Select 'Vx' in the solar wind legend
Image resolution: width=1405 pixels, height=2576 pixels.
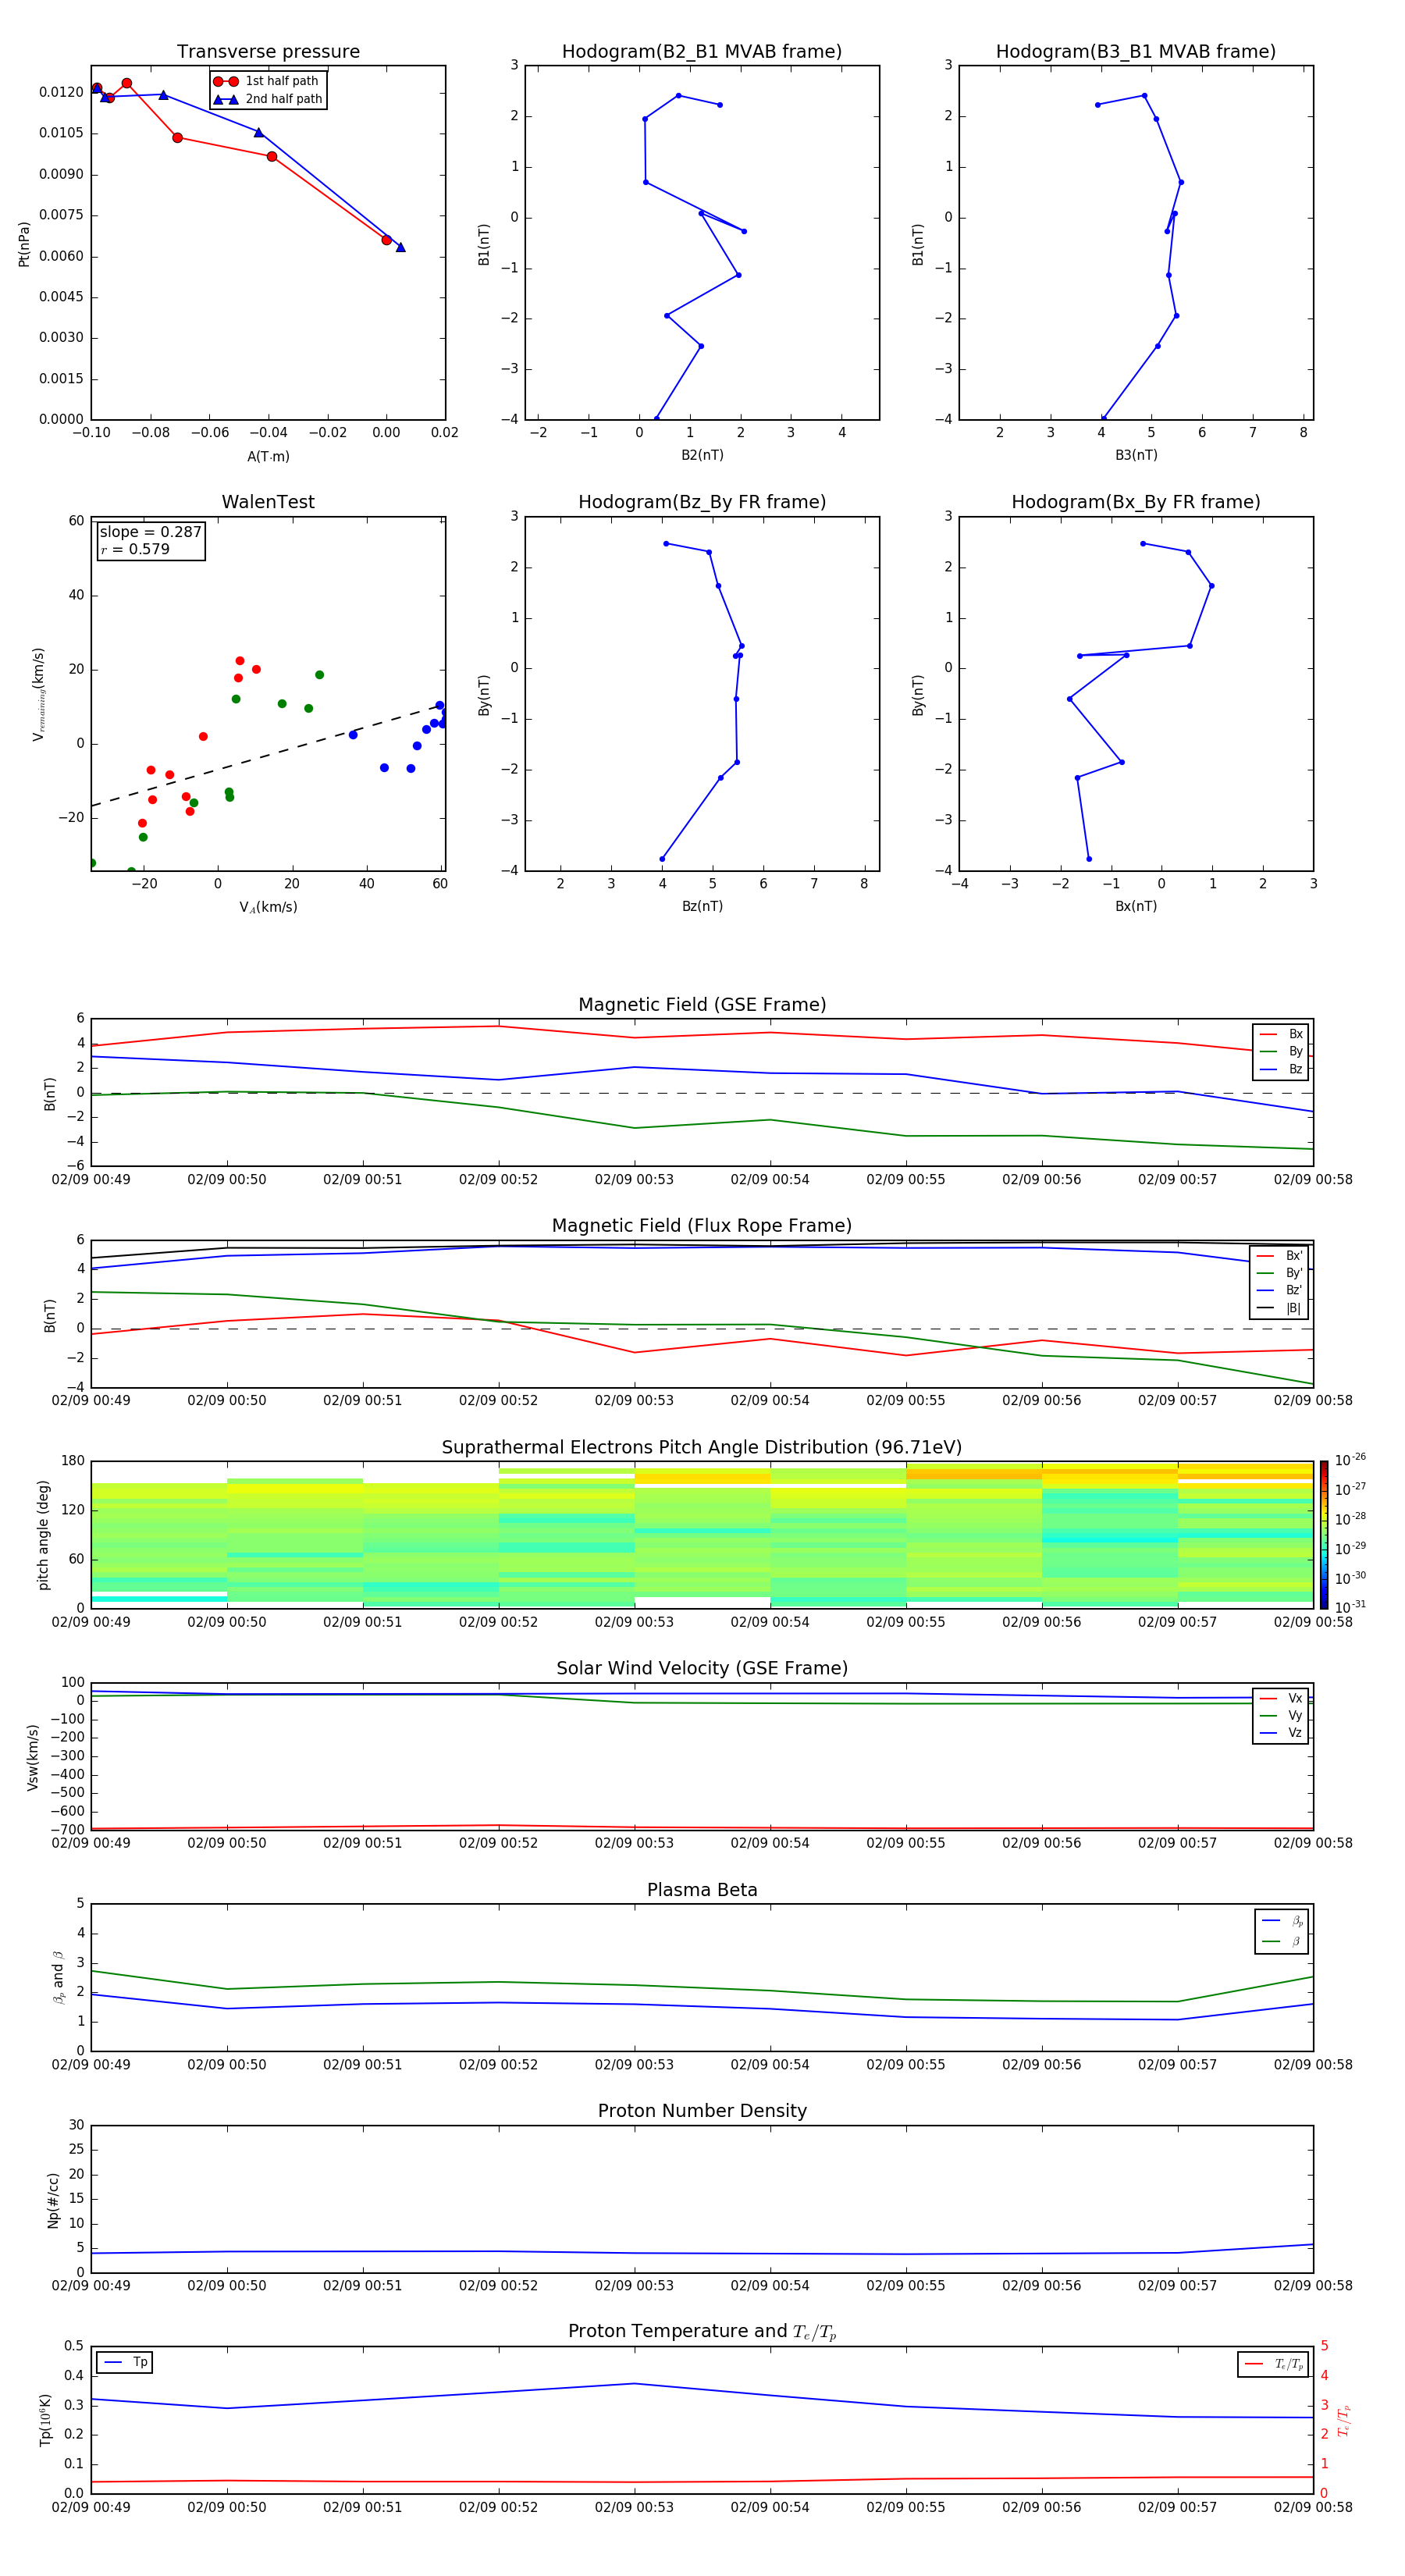1281,1698
